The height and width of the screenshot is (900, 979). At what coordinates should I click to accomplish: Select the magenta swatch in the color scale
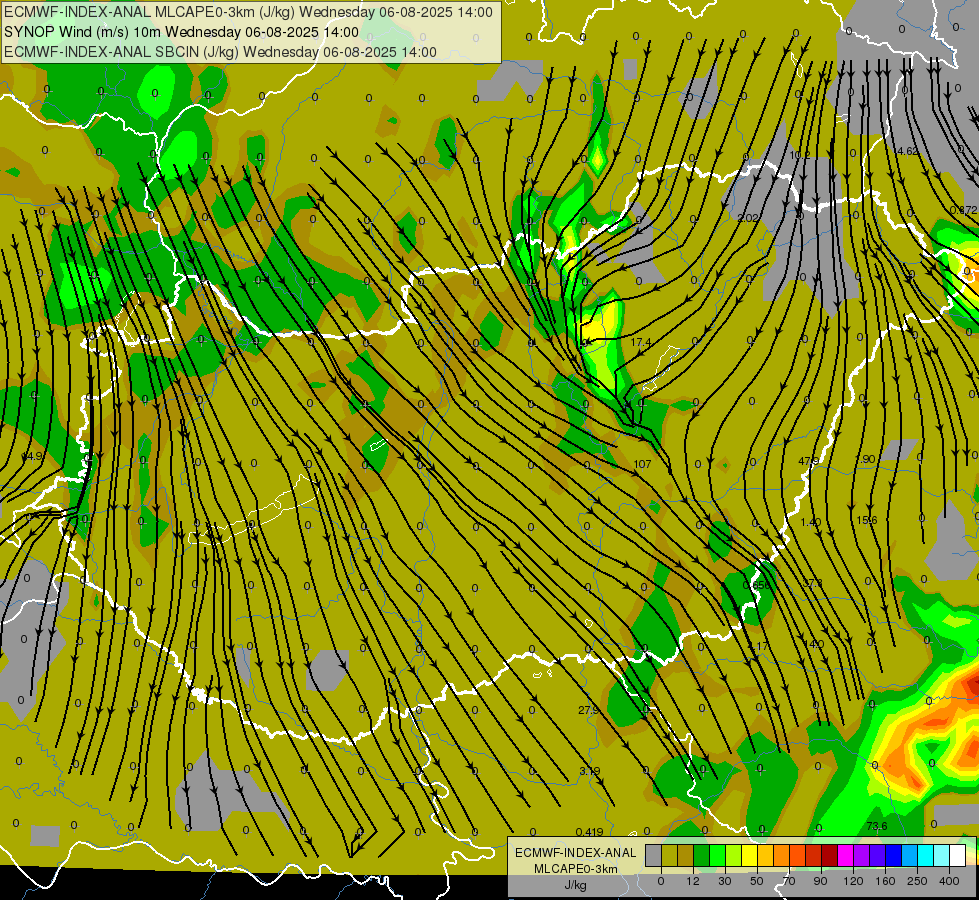845,855
